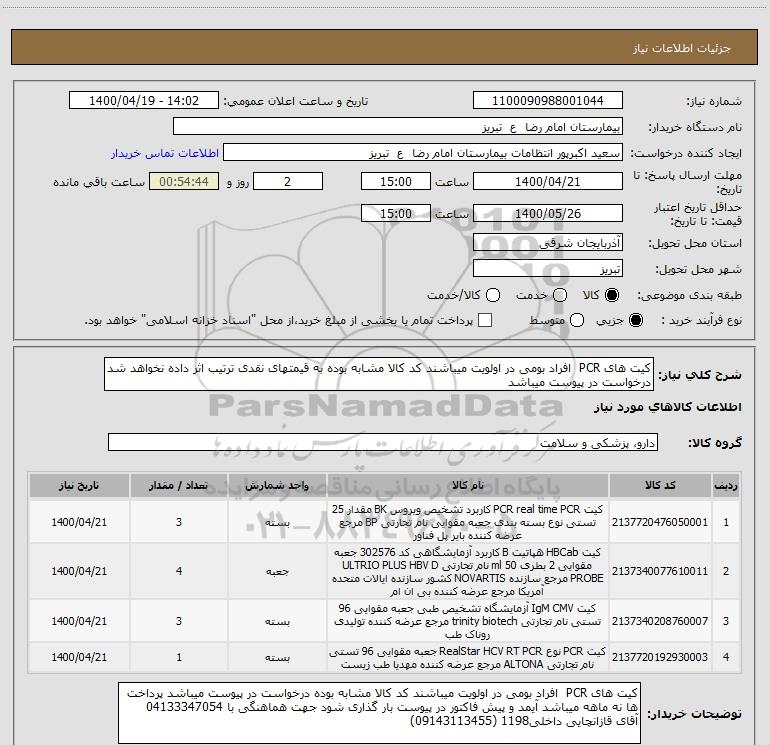This screenshot has width=770, height=745.
Task: Click the نام کالا column header
Action: click(x=468, y=486)
